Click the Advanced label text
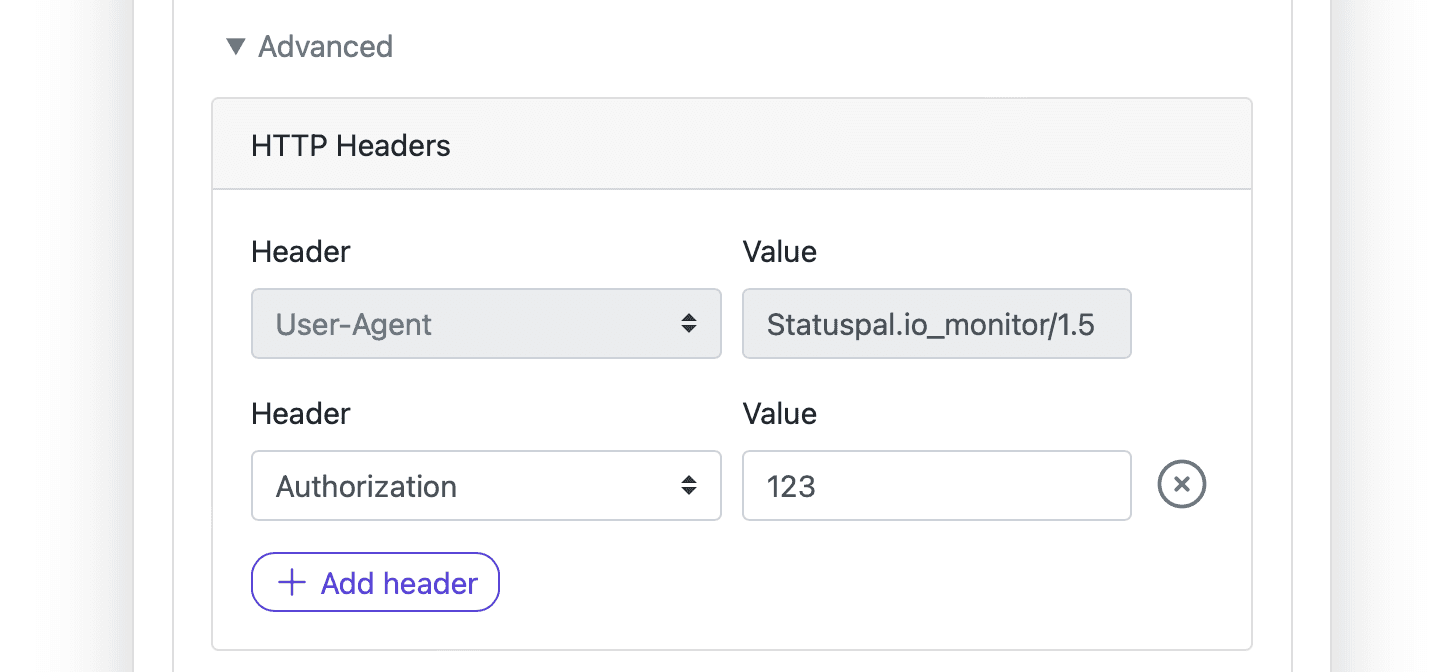Viewport: 1444px width, 672px height. coord(326,46)
